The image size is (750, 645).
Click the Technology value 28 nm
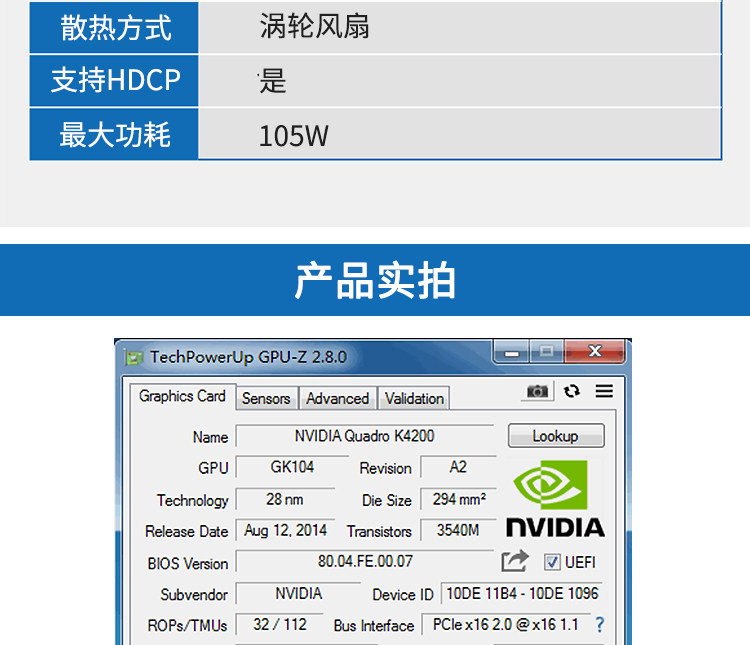[285, 500]
